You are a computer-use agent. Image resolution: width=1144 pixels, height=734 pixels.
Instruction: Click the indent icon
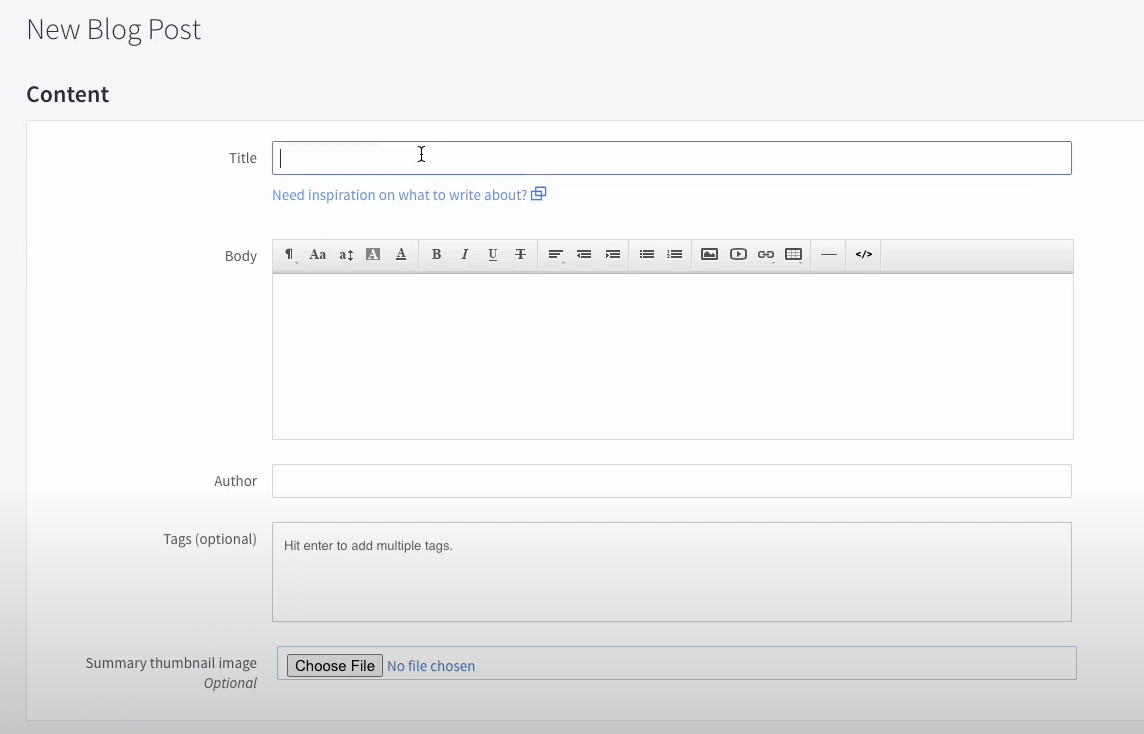point(612,255)
